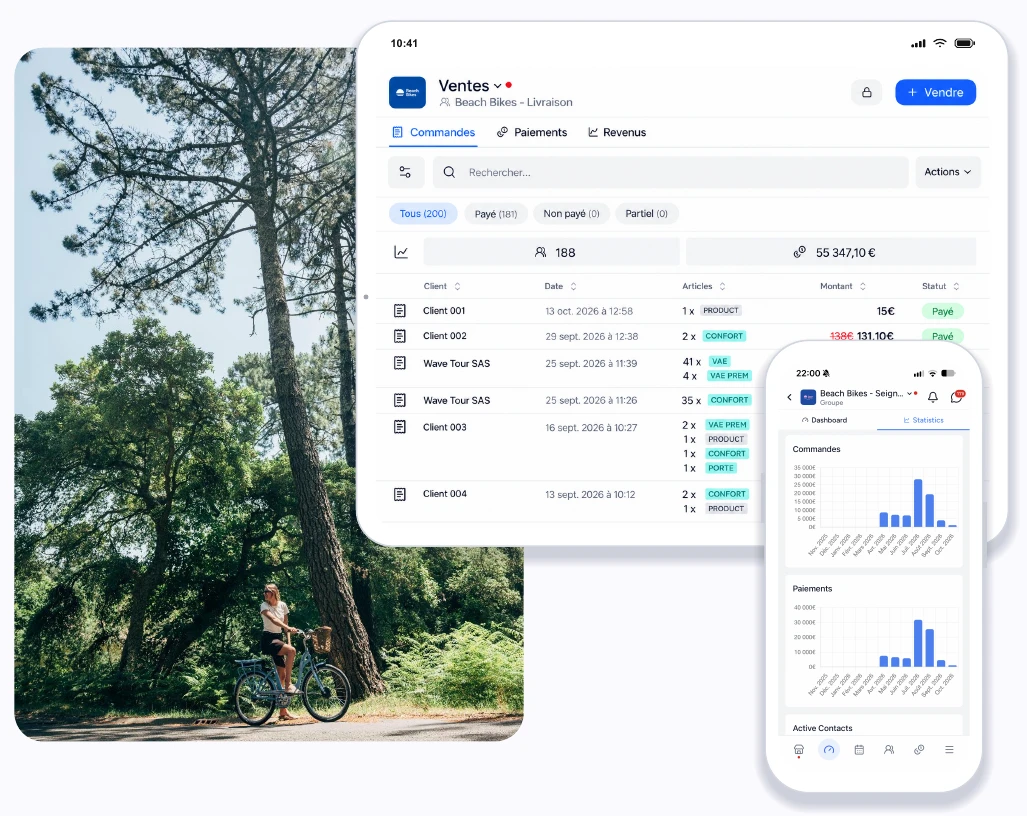Click the tallest bar in Paiements chart

pyautogui.click(x=918, y=643)
